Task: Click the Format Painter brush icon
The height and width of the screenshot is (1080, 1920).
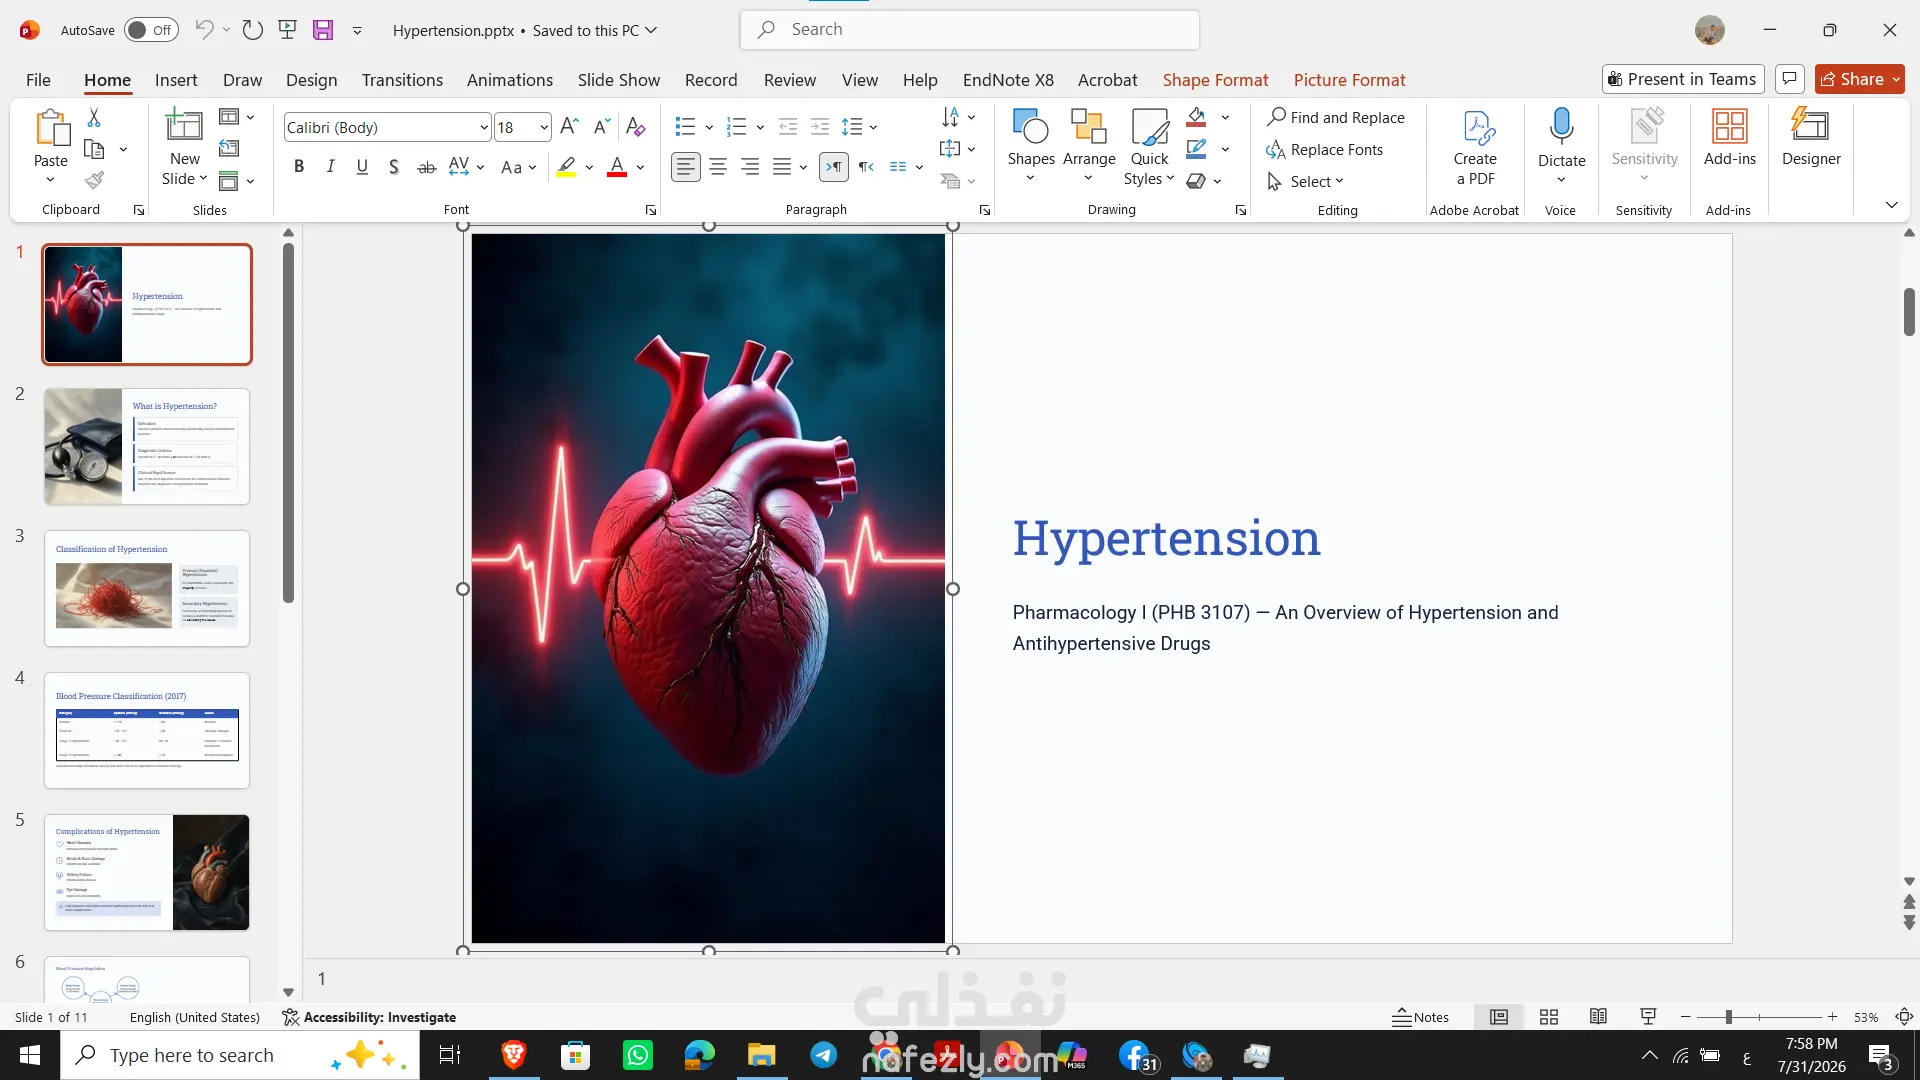Action: point(94,181)
